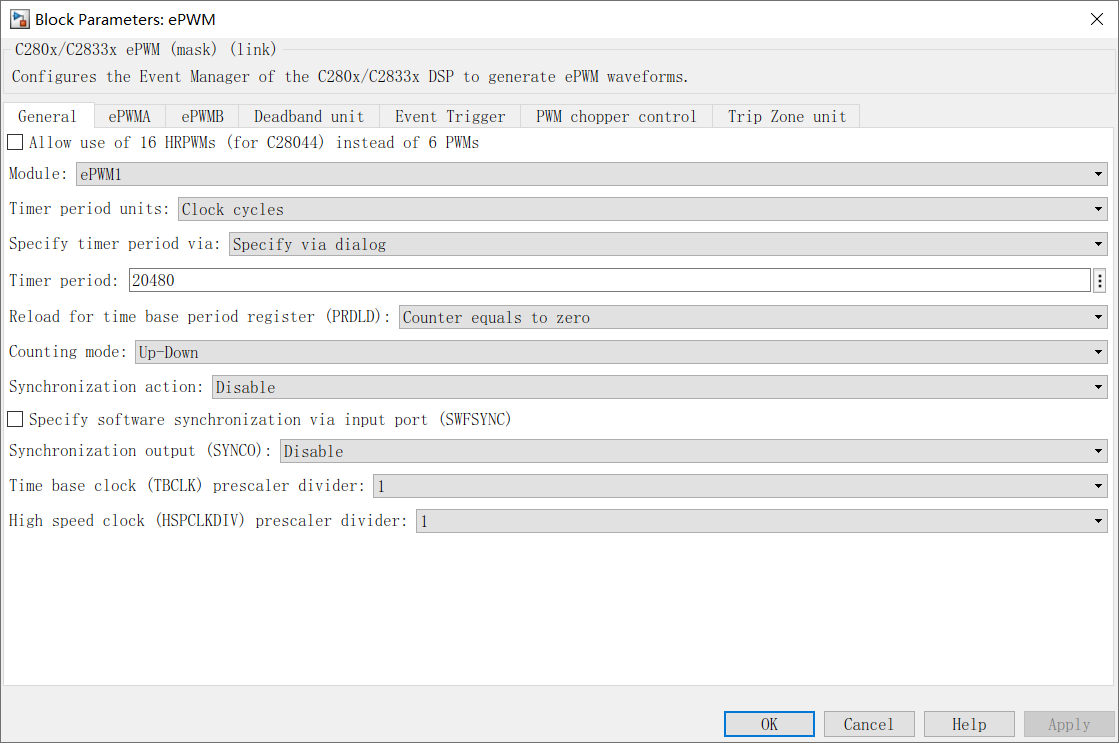
Task: Click the Timer period label
Action: (x=64, y=280)
